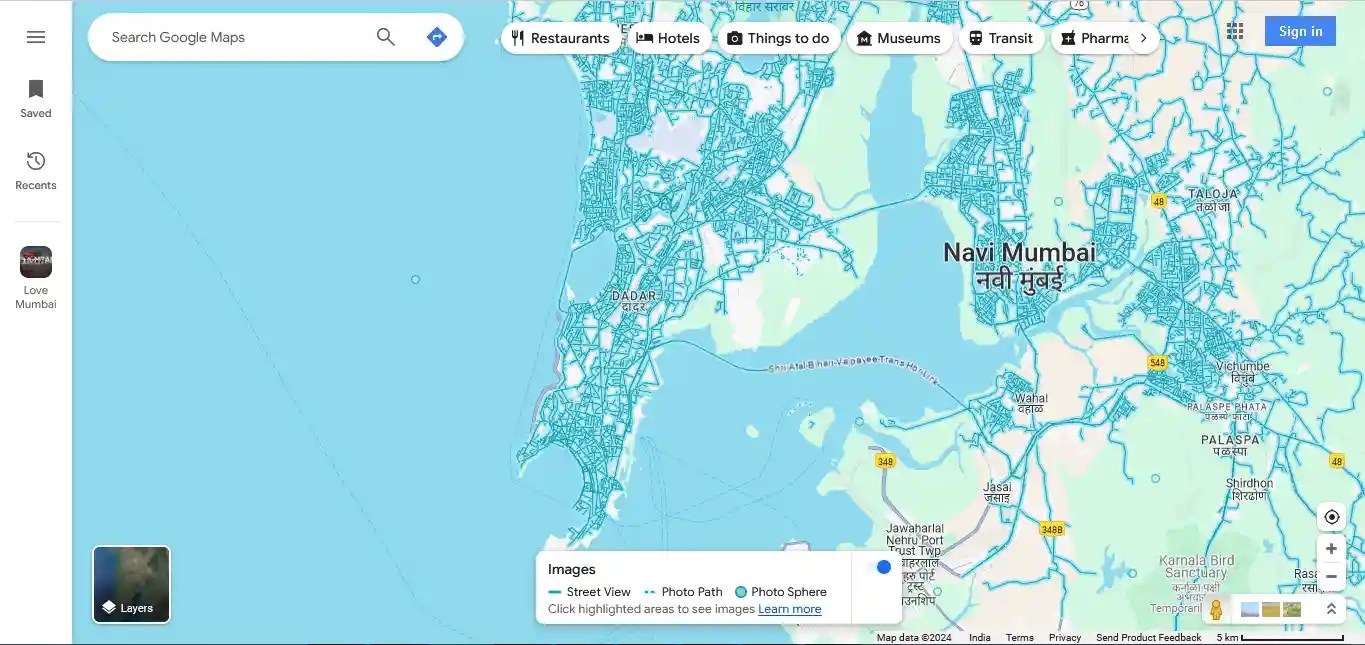This screenshot has width=1365, height=645.
Task: Click Send Product Feedback link
Action: coord(1149,638)
